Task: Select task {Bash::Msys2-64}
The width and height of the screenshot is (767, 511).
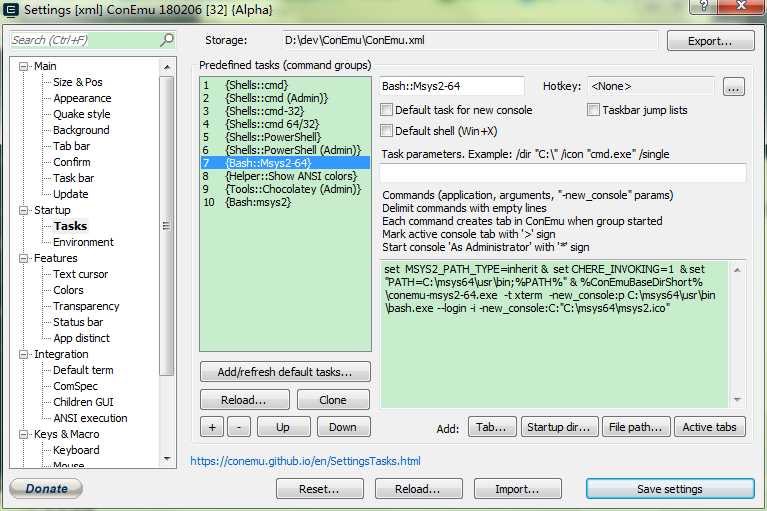Action: click(285, 163)
